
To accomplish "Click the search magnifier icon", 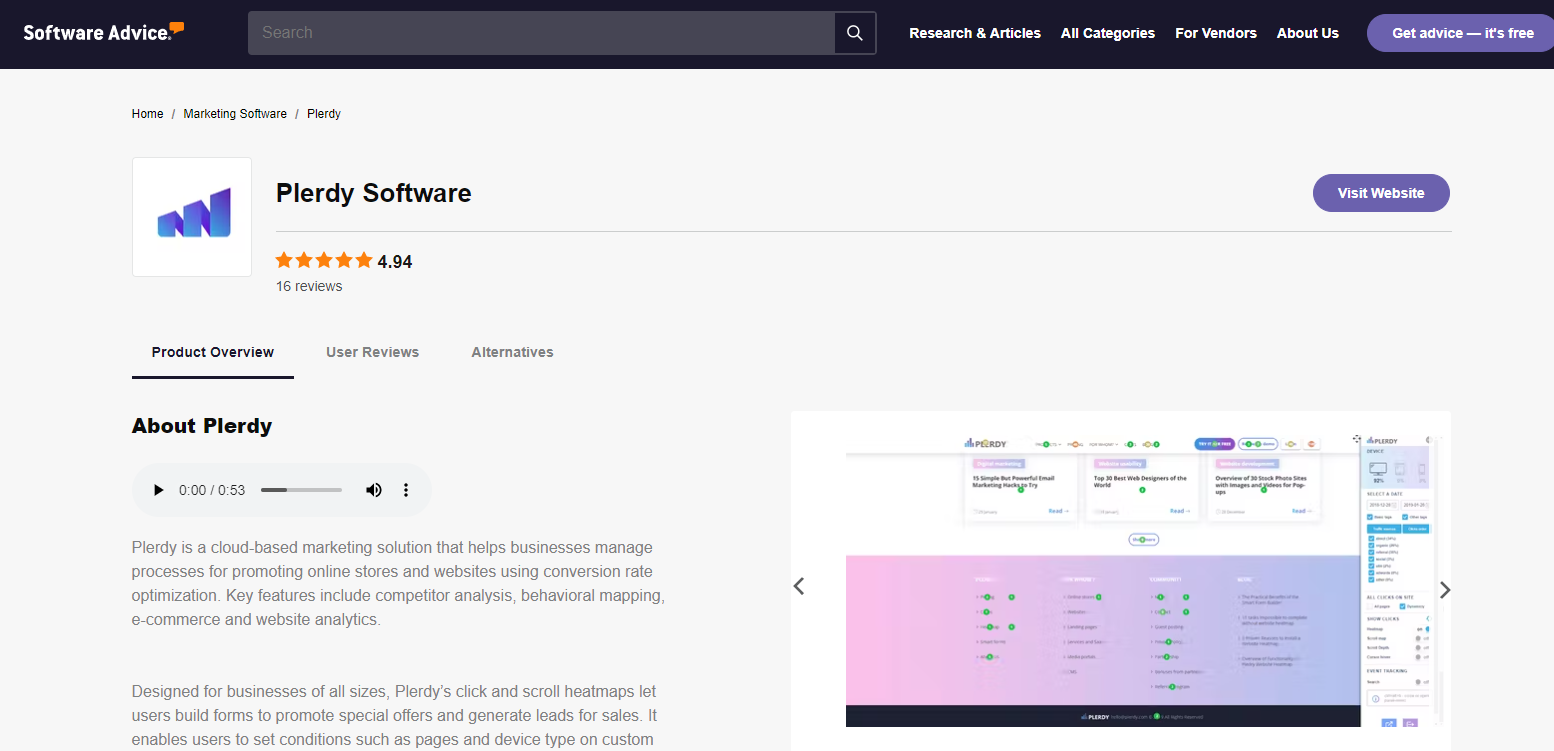I will point(855,33).
